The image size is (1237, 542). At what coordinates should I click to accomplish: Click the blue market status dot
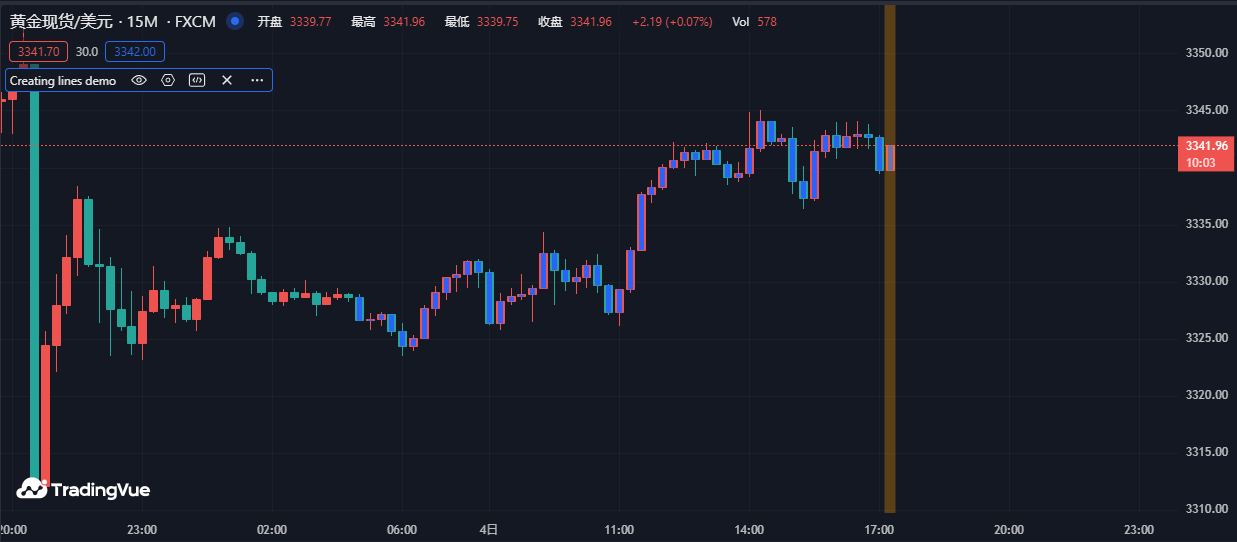pos(235,21)
